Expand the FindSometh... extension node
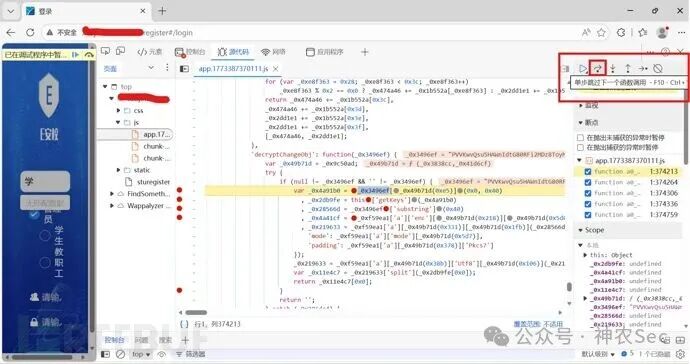Screen dimensions: 690x364 112,194
